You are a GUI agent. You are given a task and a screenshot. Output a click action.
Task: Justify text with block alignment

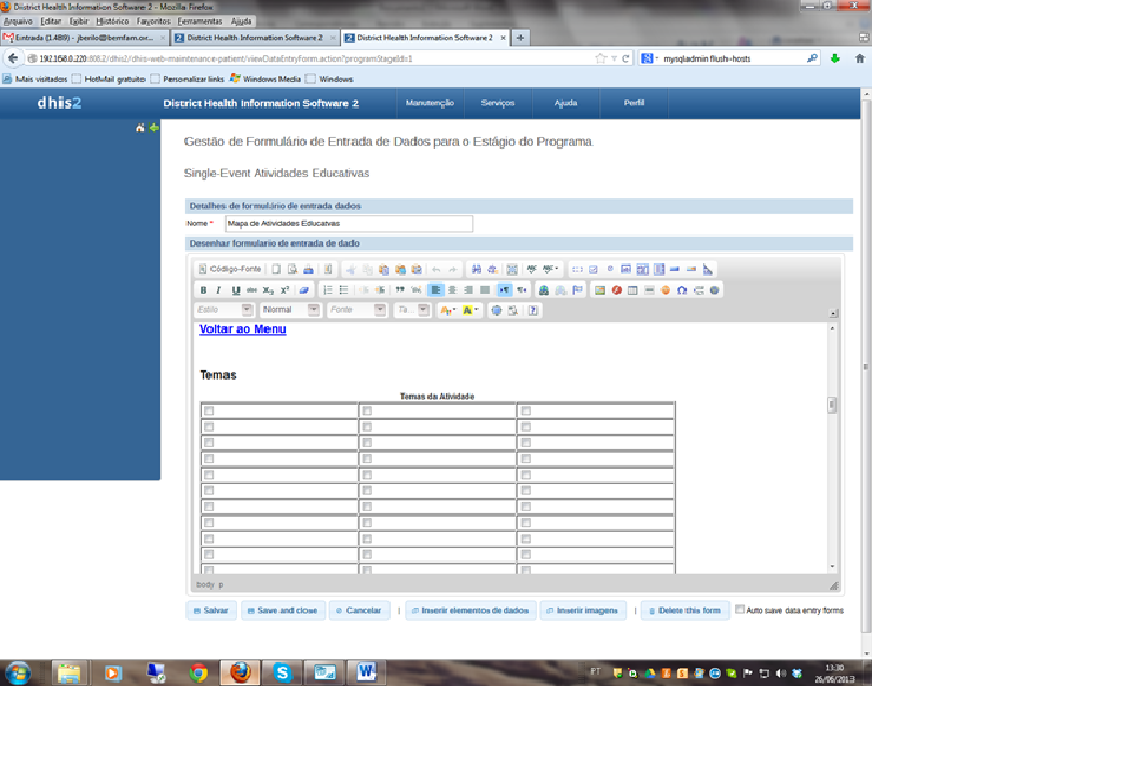tap(484, 290)
